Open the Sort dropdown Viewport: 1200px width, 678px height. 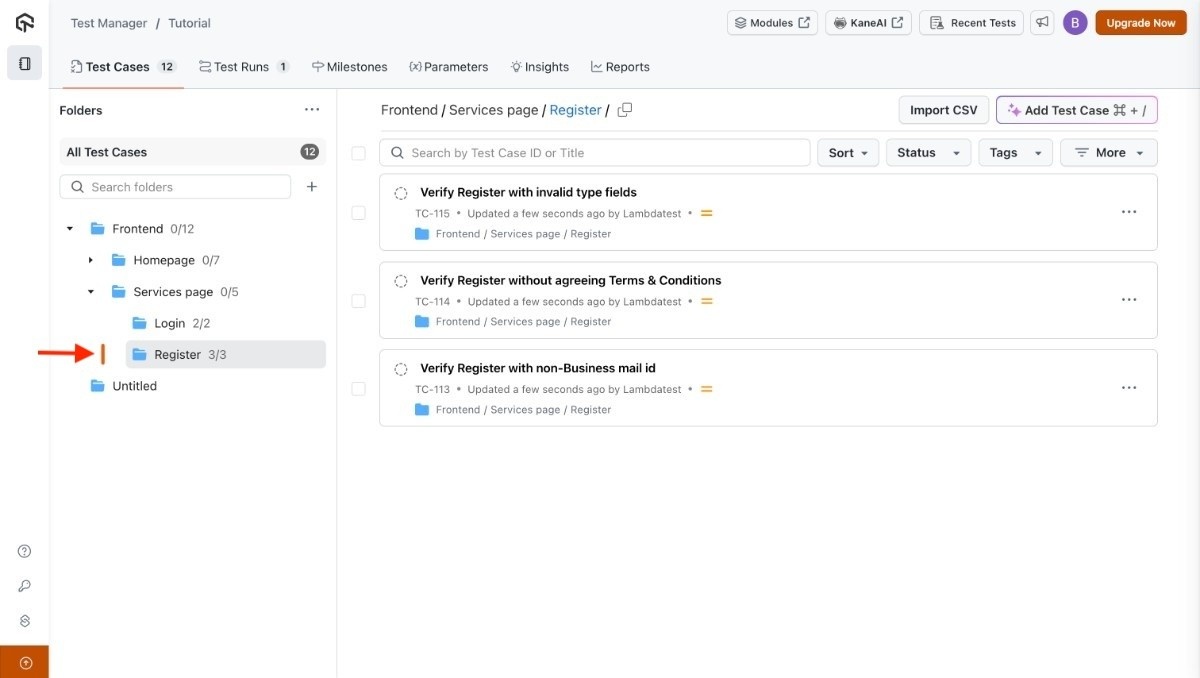(848, 153)
